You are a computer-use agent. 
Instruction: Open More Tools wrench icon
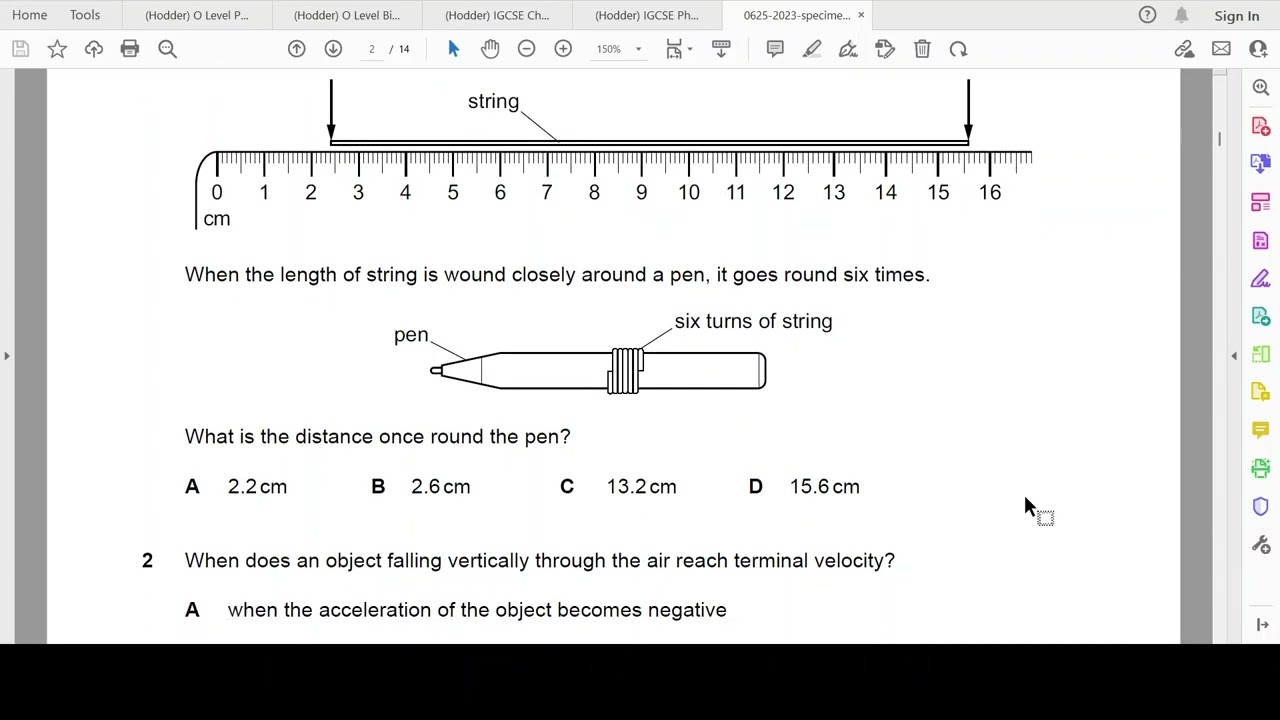(1260, 544)
